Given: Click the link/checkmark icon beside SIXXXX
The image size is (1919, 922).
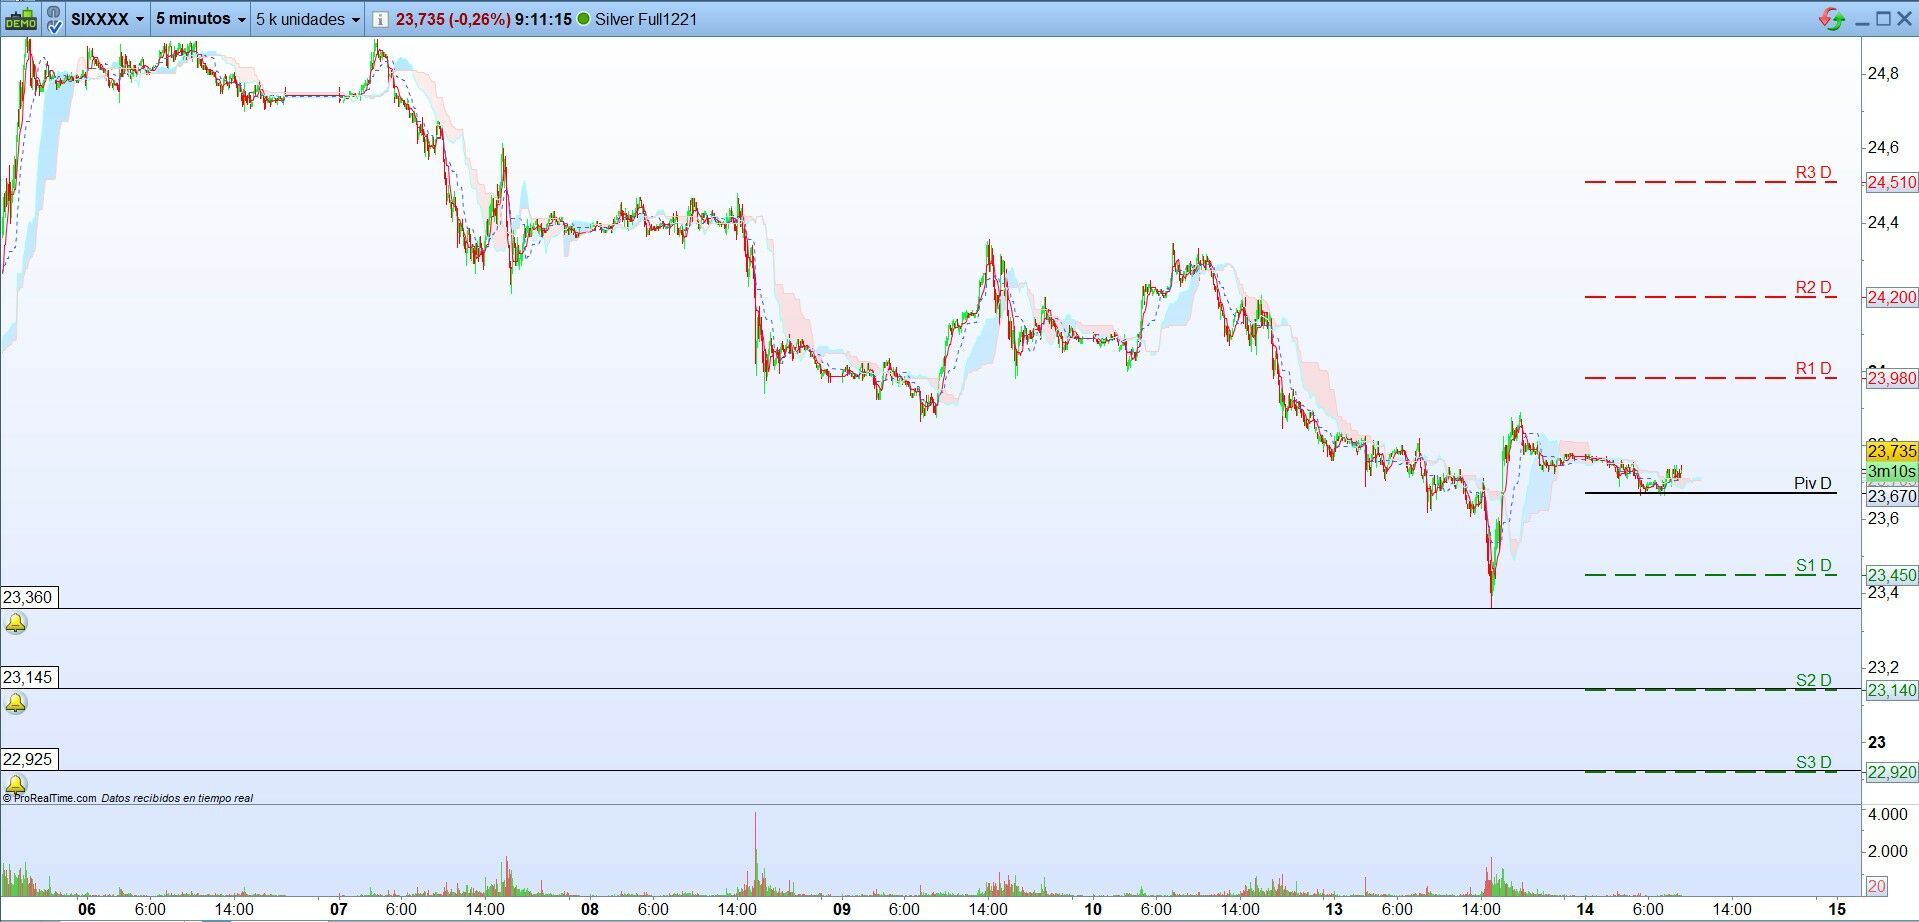Looking at the screenshot, I should tap(53, 19).
